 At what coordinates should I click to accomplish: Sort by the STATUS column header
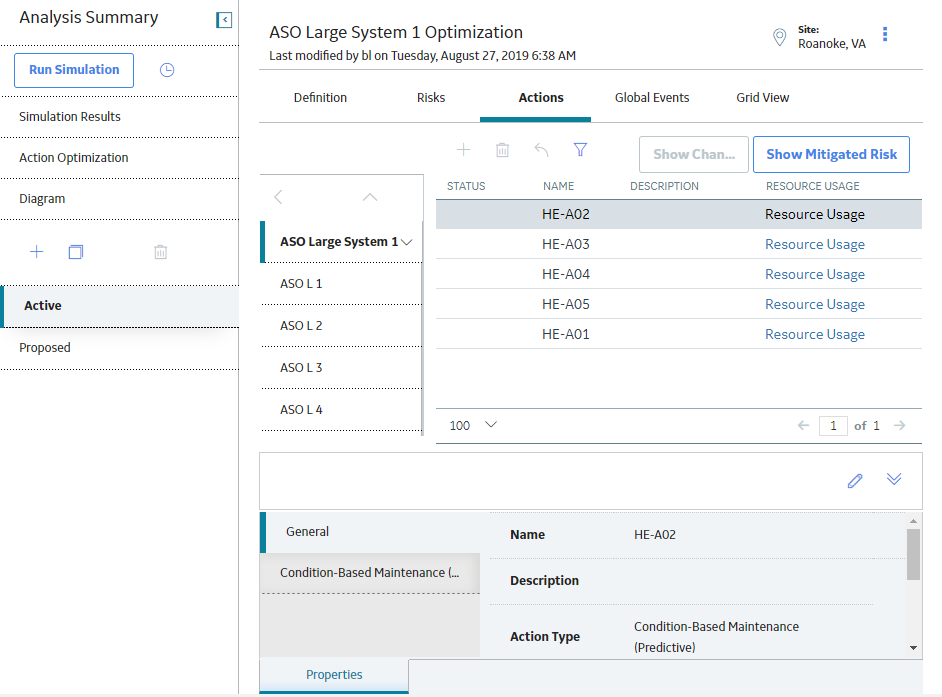(466, 186)
